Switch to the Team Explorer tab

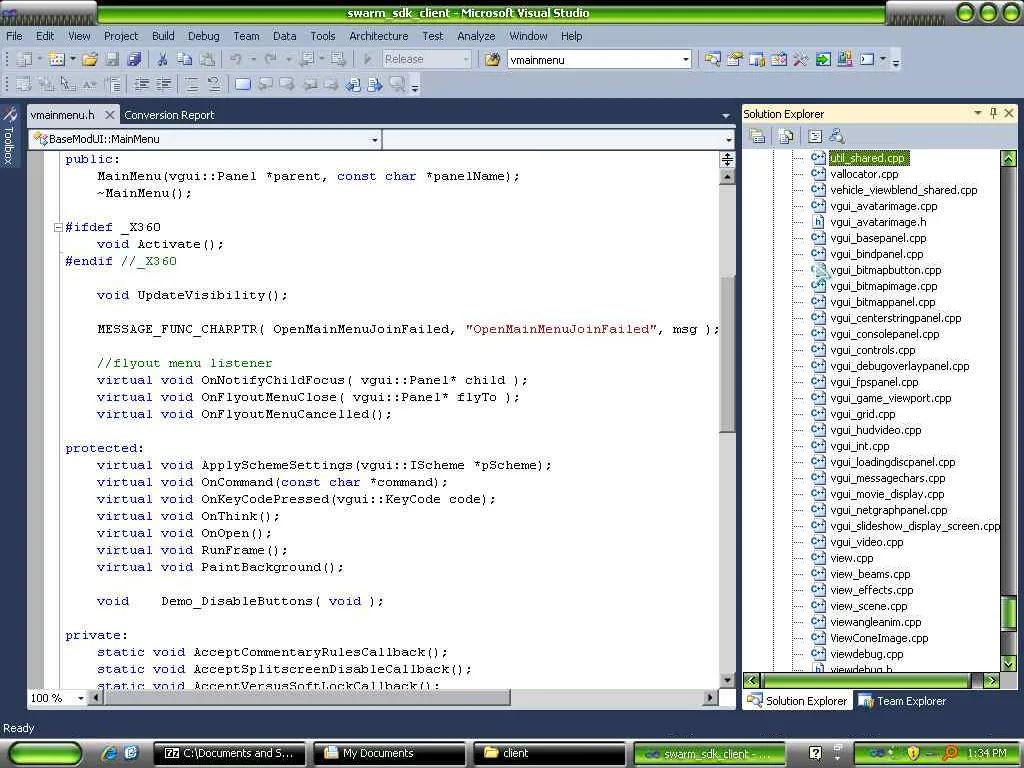(x=902, y=701)
